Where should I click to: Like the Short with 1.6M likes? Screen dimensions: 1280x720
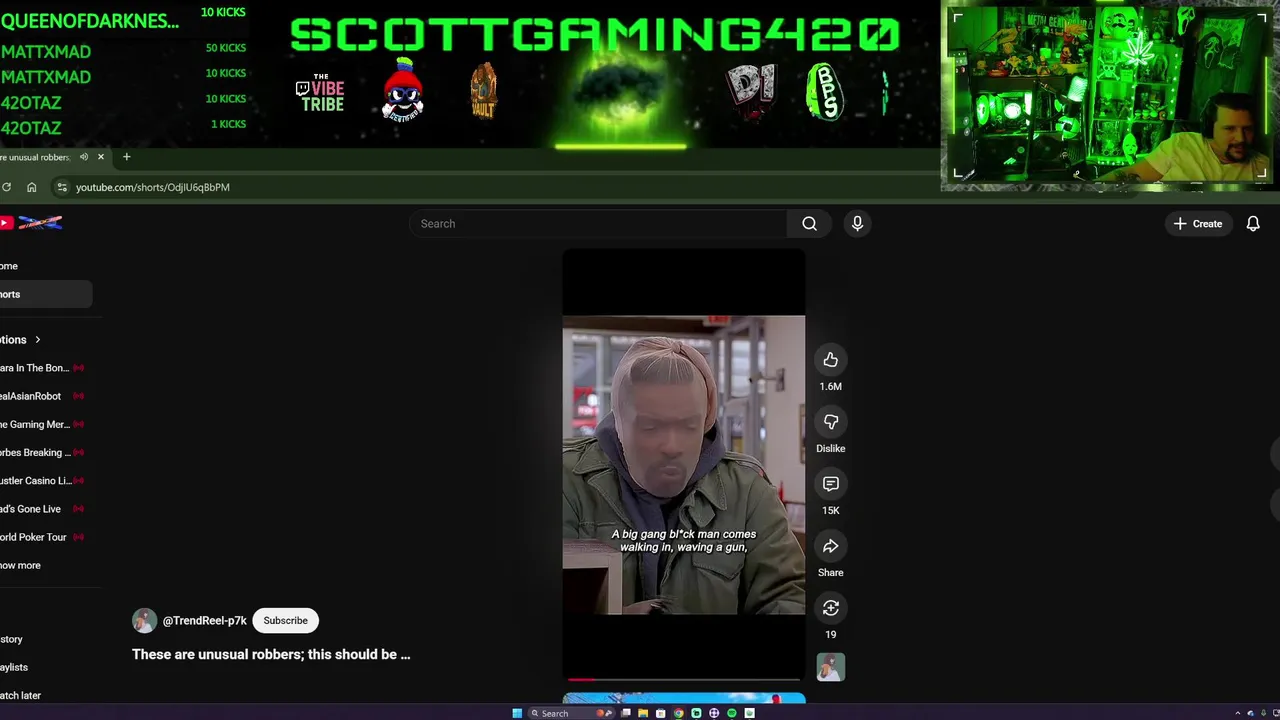(x=830, y=360)
